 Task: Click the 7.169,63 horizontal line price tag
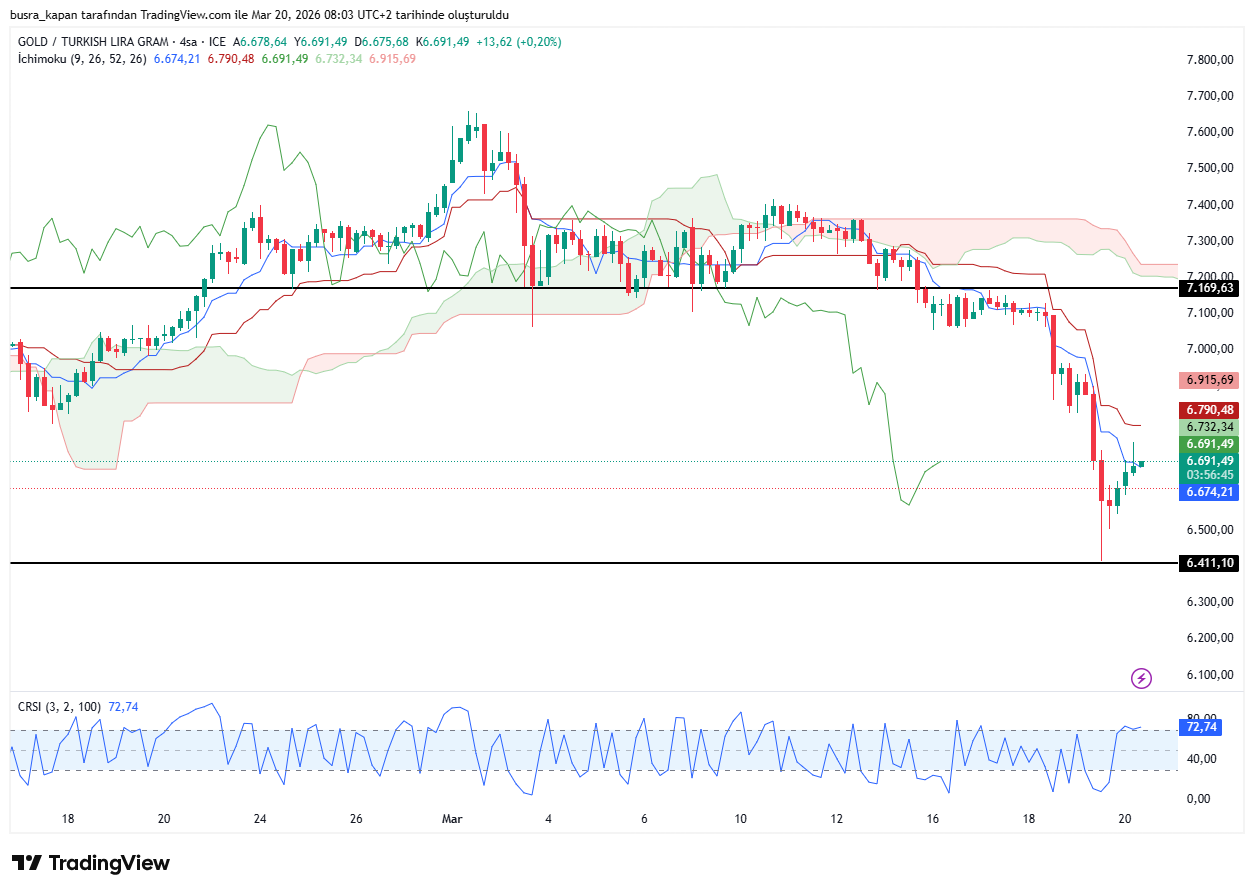(x=1210, y=288)
